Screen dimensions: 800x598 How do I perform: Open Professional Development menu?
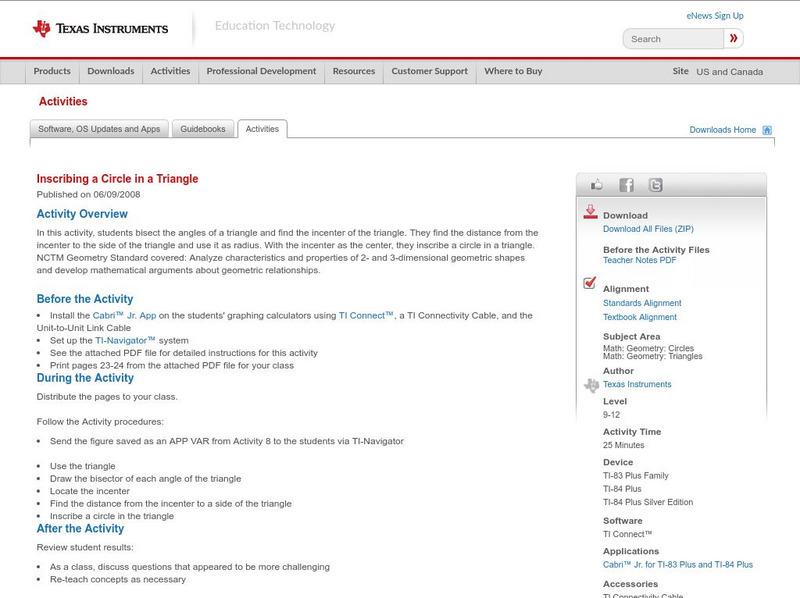[x=261, y=71]
